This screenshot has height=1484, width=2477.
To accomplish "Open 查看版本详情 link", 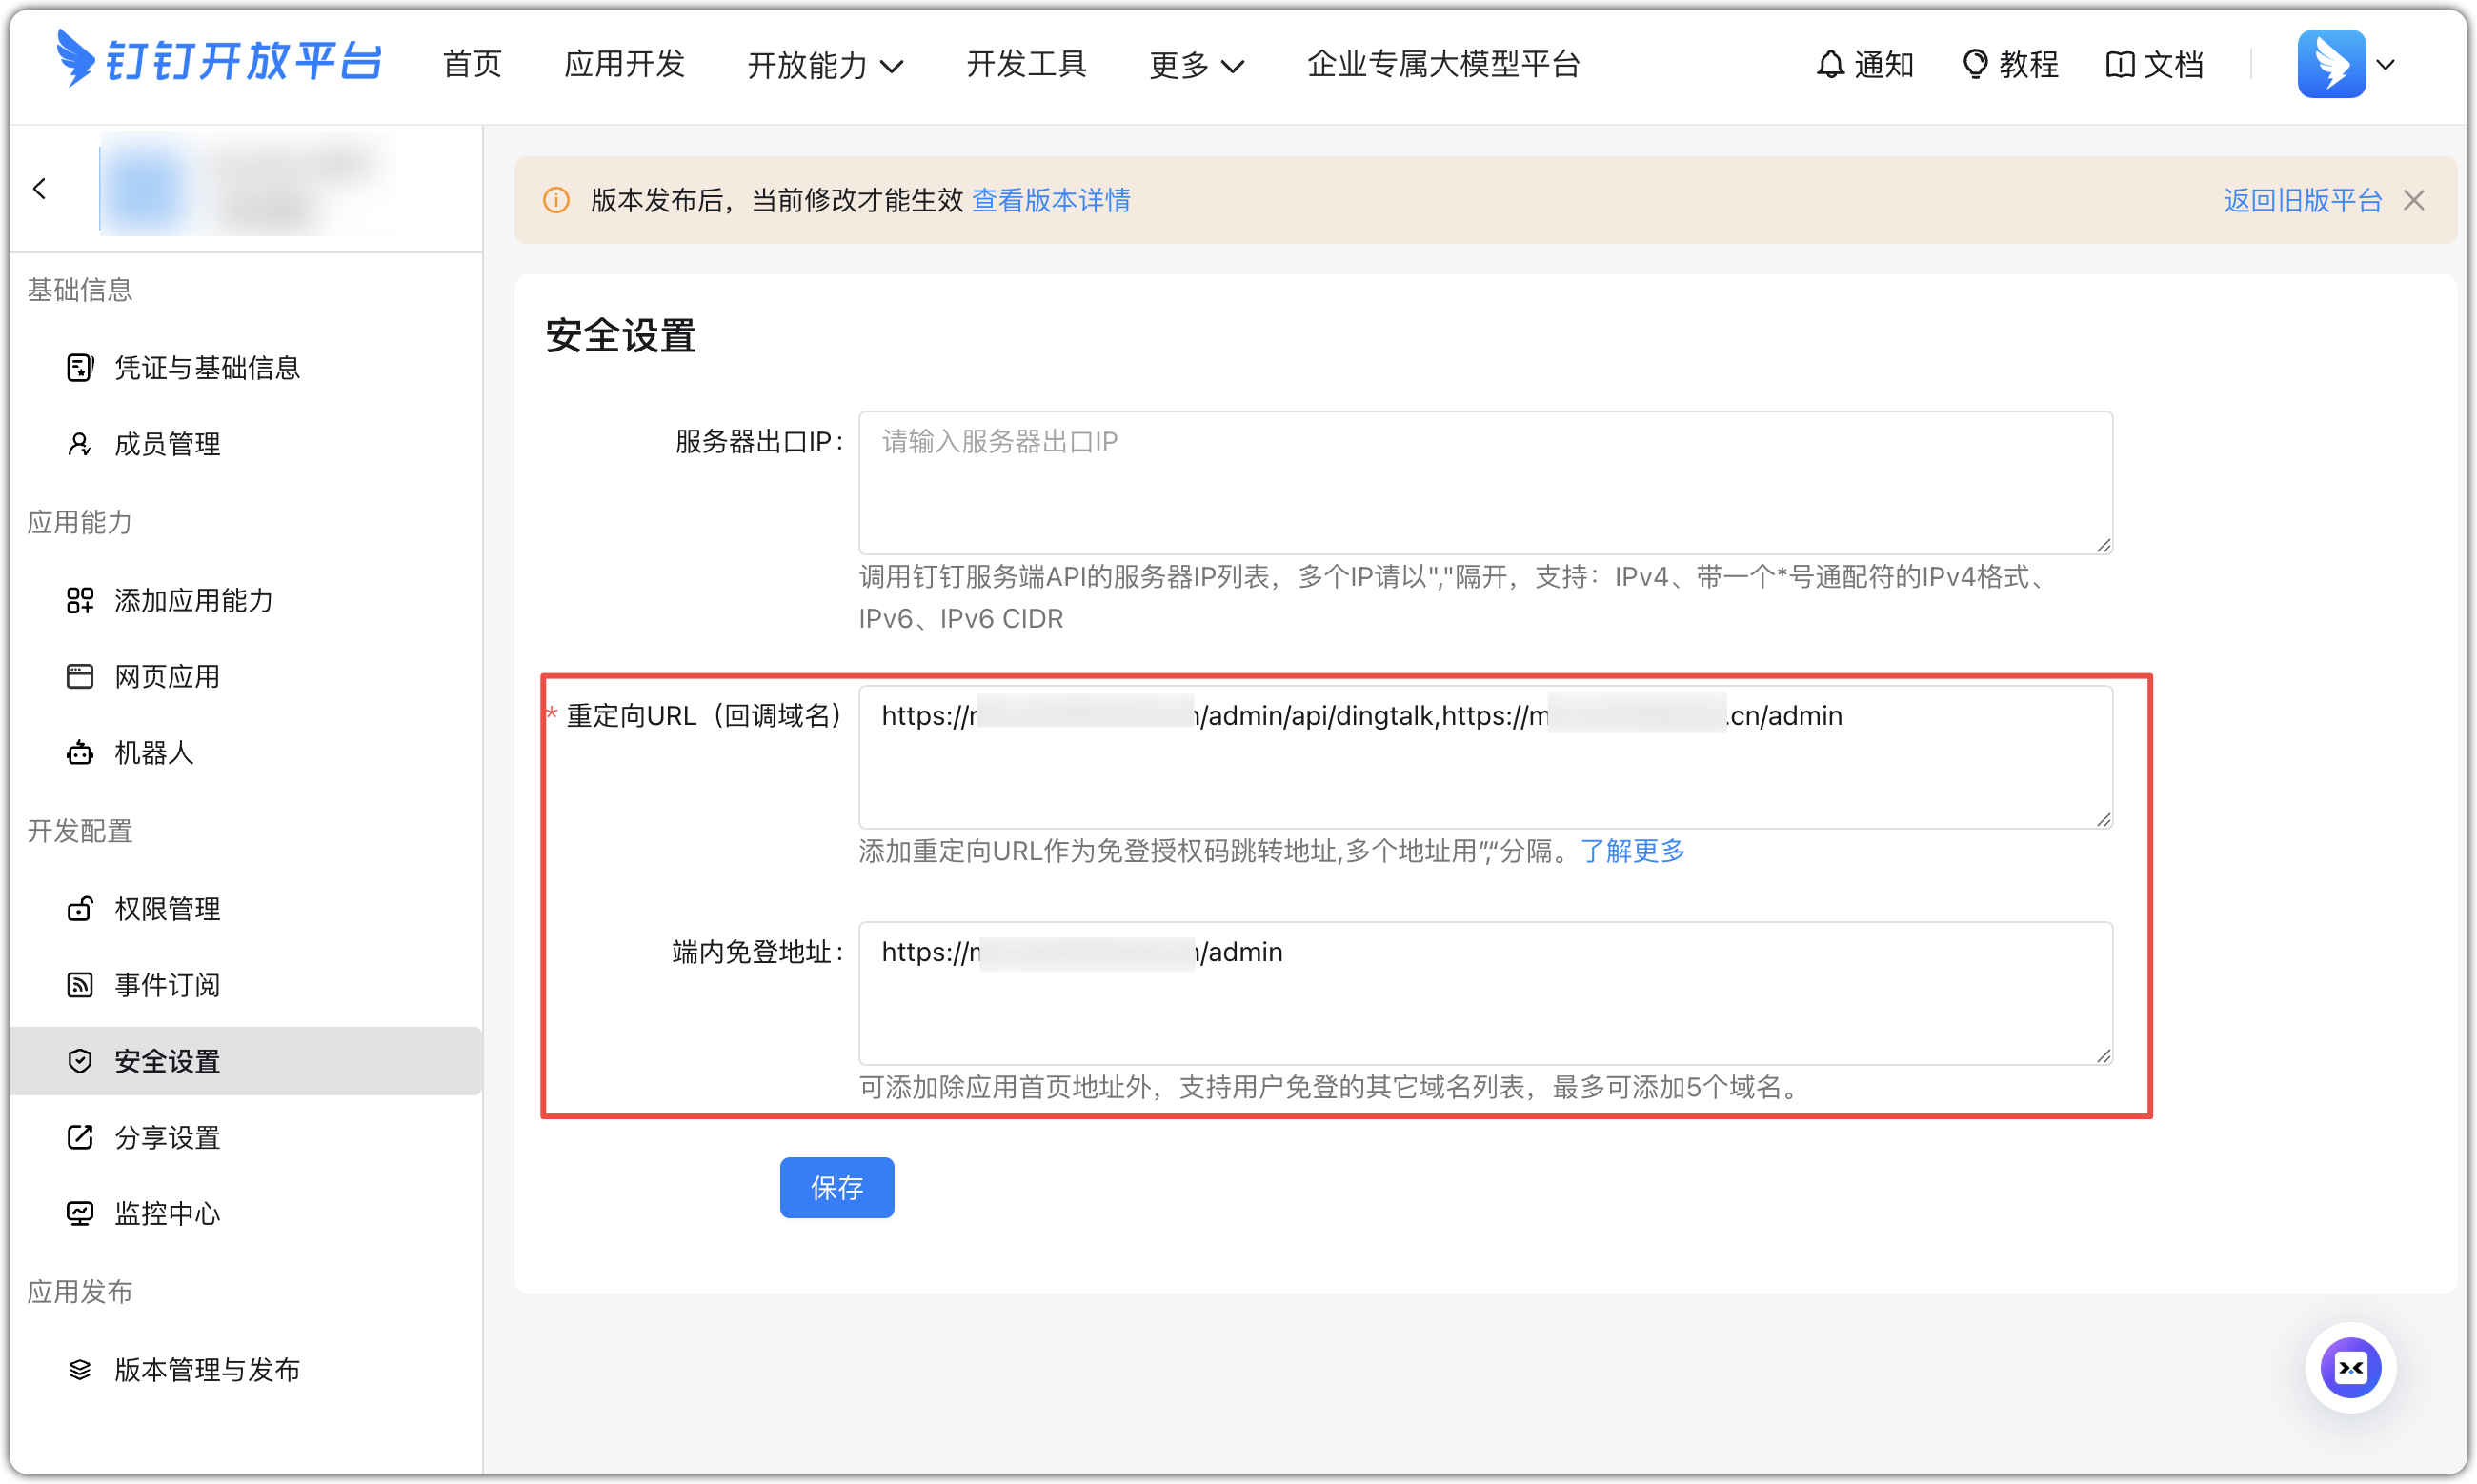I will (x=1051, y=200).
